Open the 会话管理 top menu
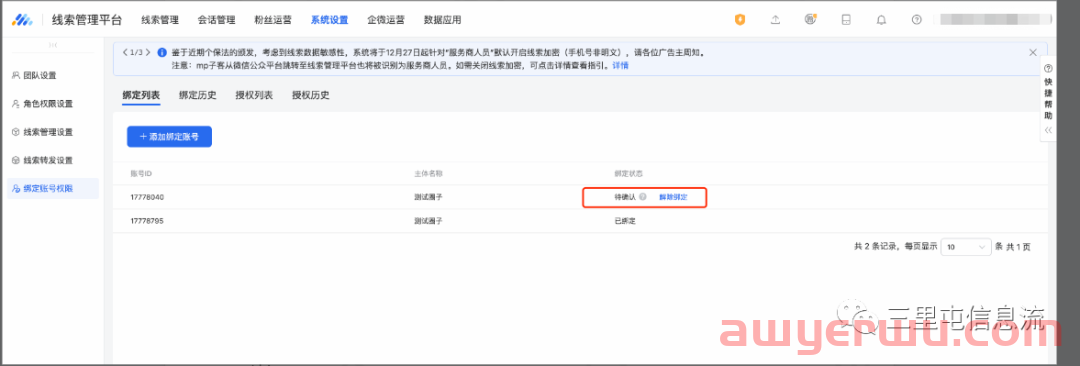 pos(216,20)
